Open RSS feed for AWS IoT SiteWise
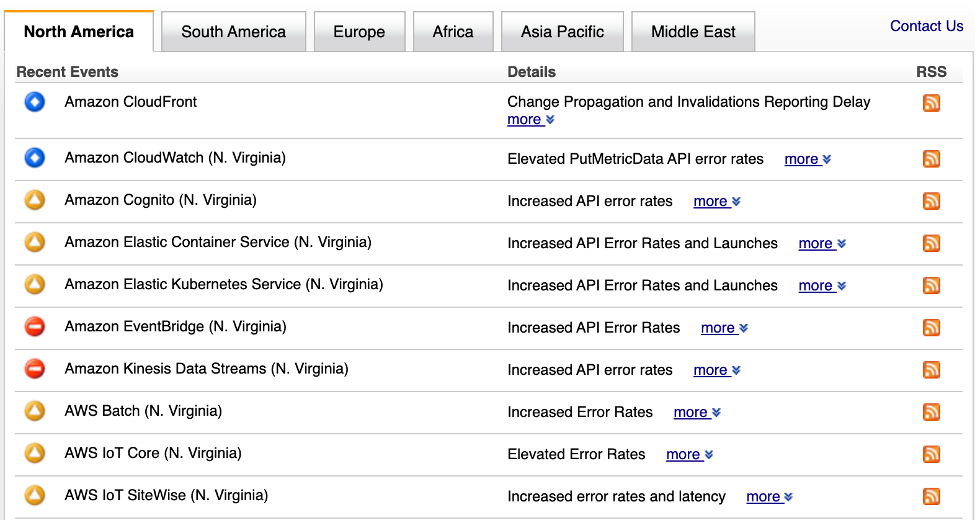 pyautogui.click(x=931, y=496)
